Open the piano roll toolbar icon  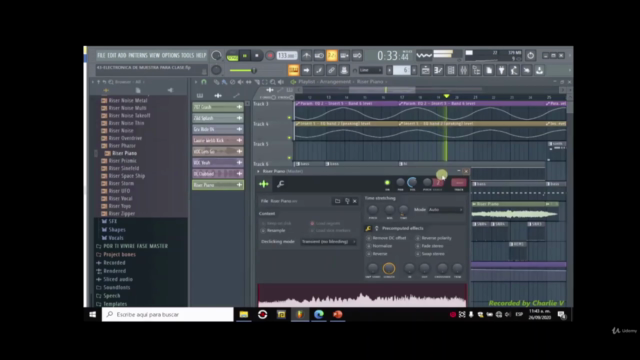pos(438,71)
